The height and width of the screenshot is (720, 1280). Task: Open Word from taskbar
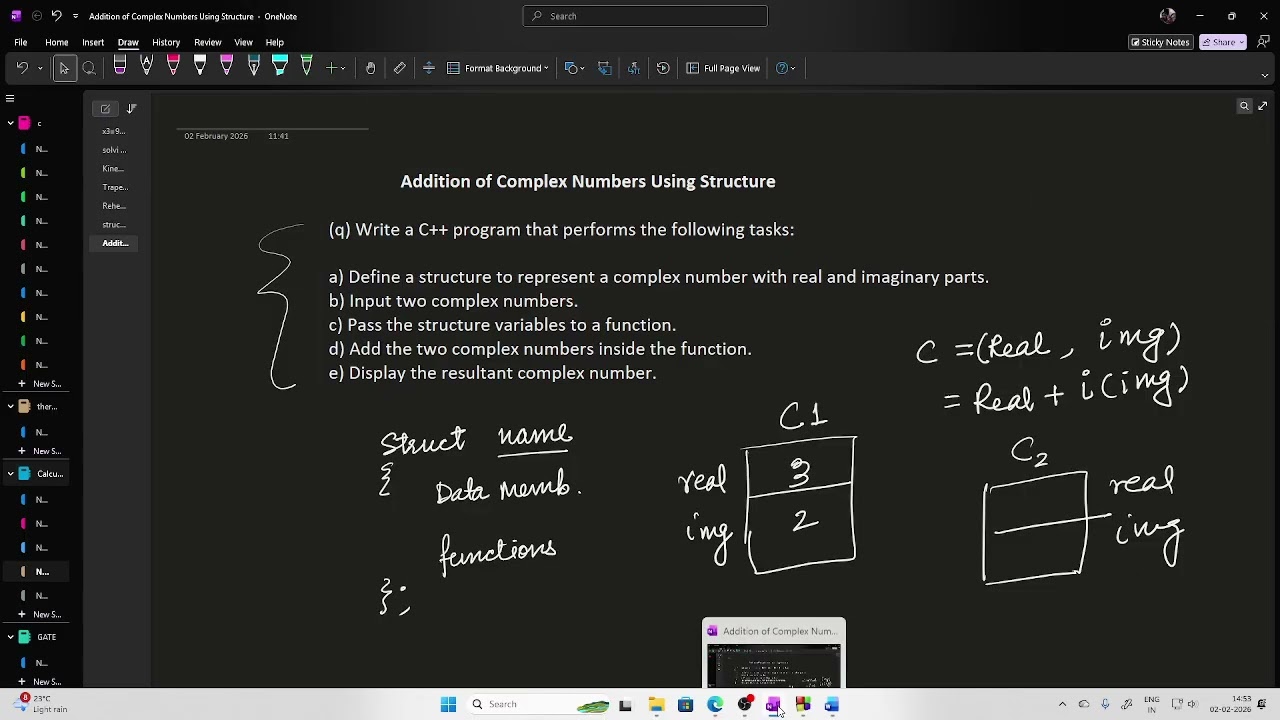tap(832, 705)
